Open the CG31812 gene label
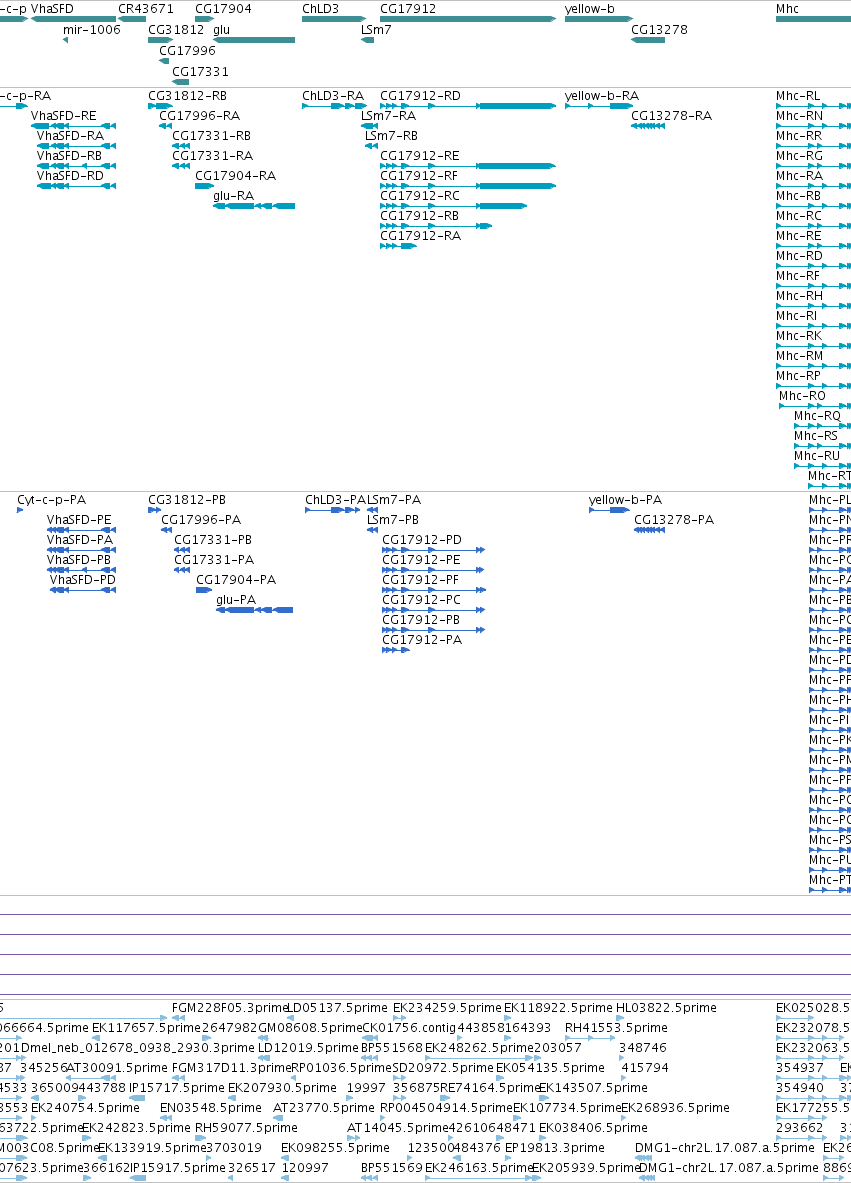 tap(176, 30)
